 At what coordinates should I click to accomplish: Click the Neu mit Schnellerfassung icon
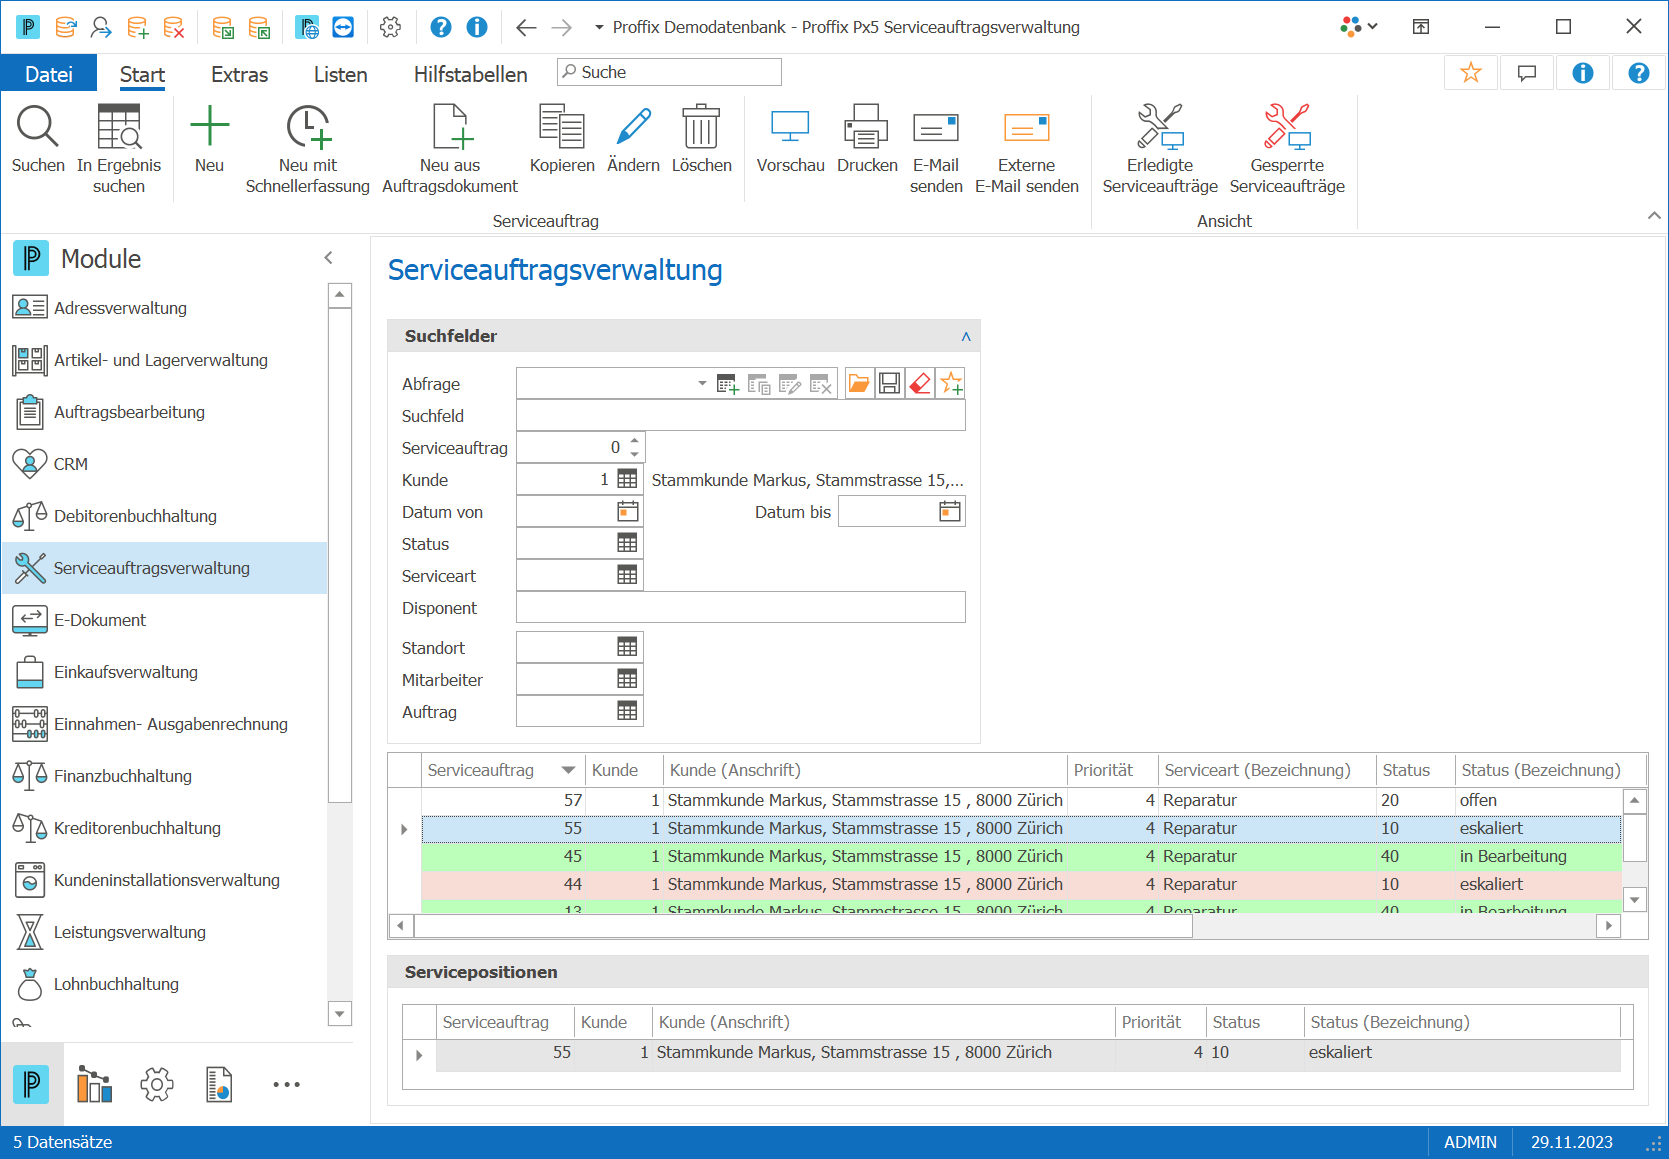pos(307,127)
